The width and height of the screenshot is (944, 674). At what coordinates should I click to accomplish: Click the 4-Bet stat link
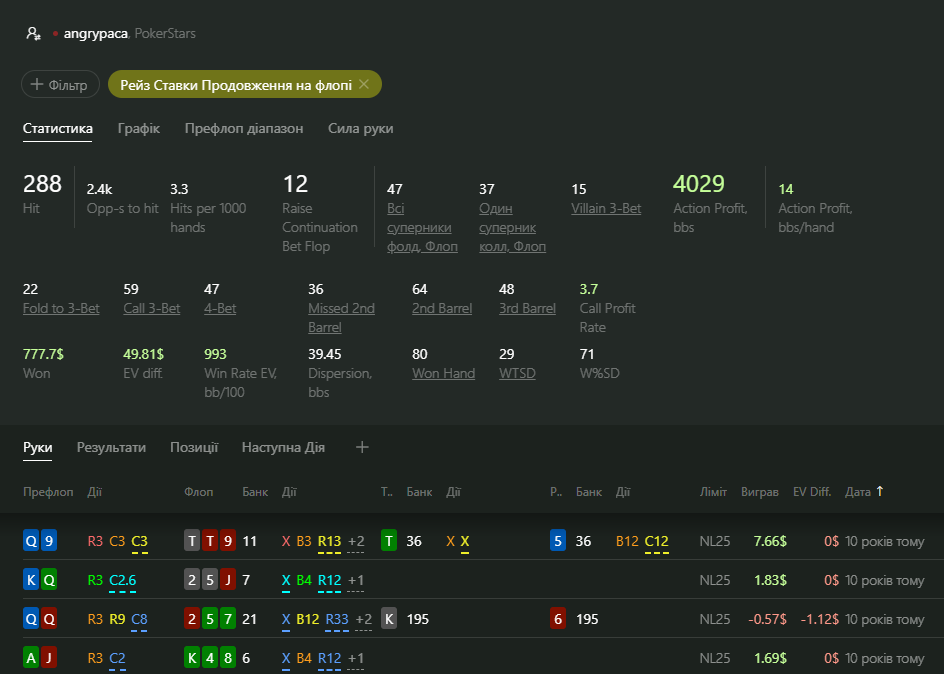click(x=220, y=308)
